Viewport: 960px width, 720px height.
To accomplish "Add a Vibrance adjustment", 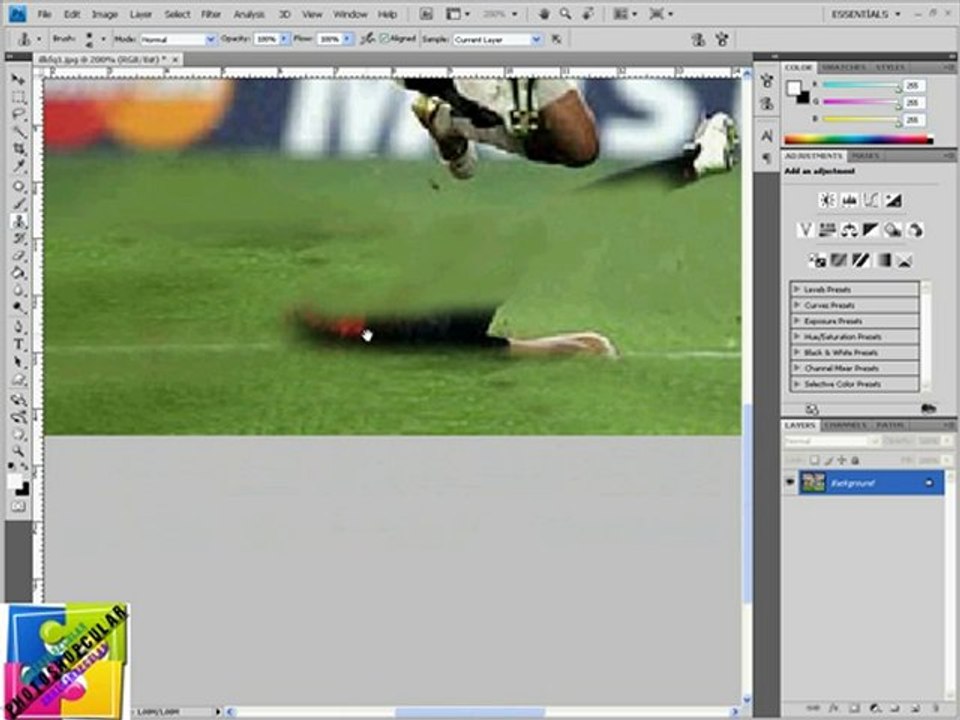I will coord(805,230).
